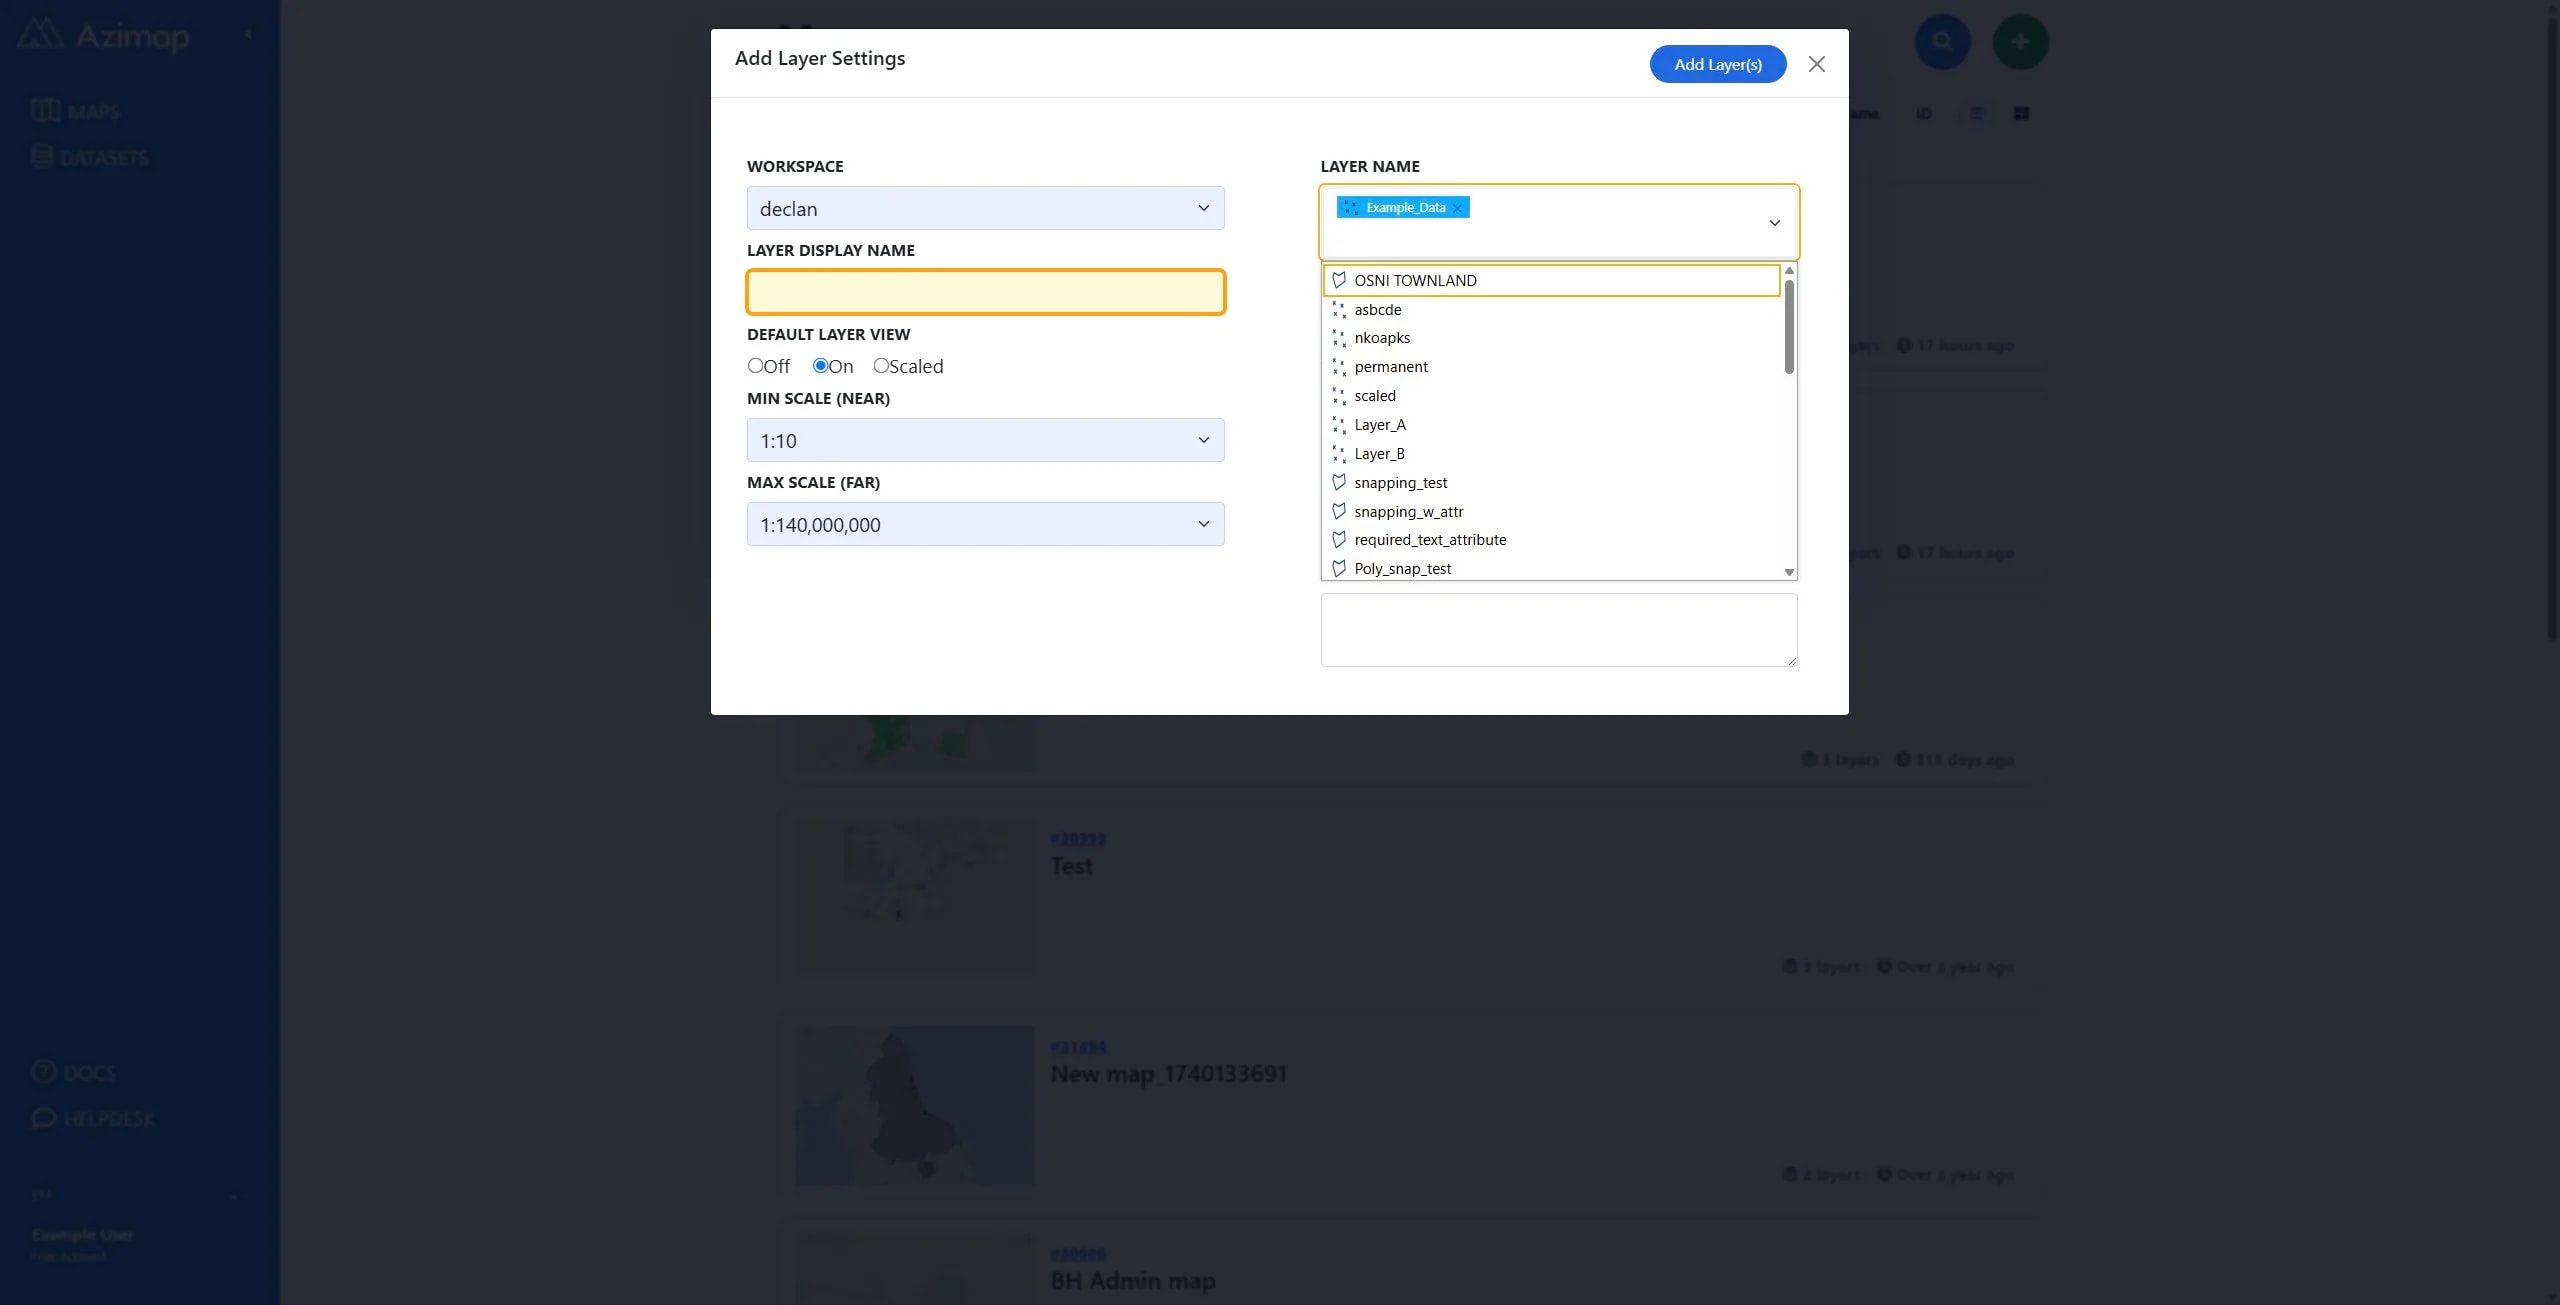Choose the Scaled layer view radio
This screenshot has width=2560, height=1305.
[x=881, y=366]
